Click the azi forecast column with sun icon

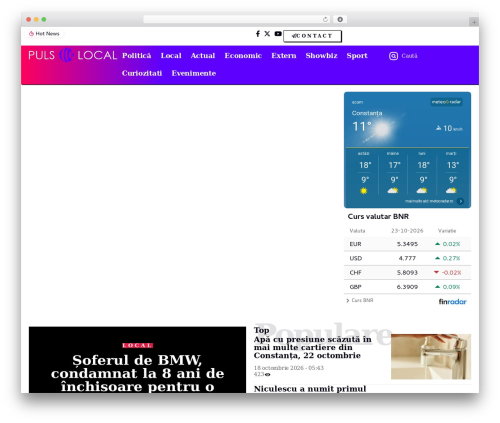coord(364,172)
